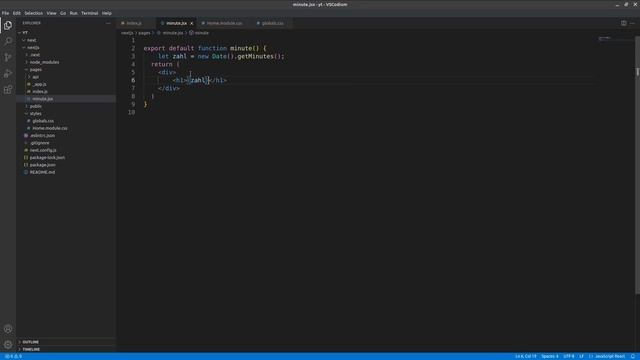
Task: Switch to the globals.css tab
Action: pos(272,23)
